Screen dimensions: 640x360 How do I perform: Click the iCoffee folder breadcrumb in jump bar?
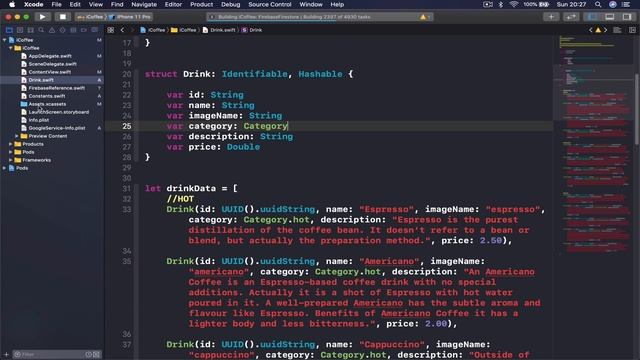(184, 30)
